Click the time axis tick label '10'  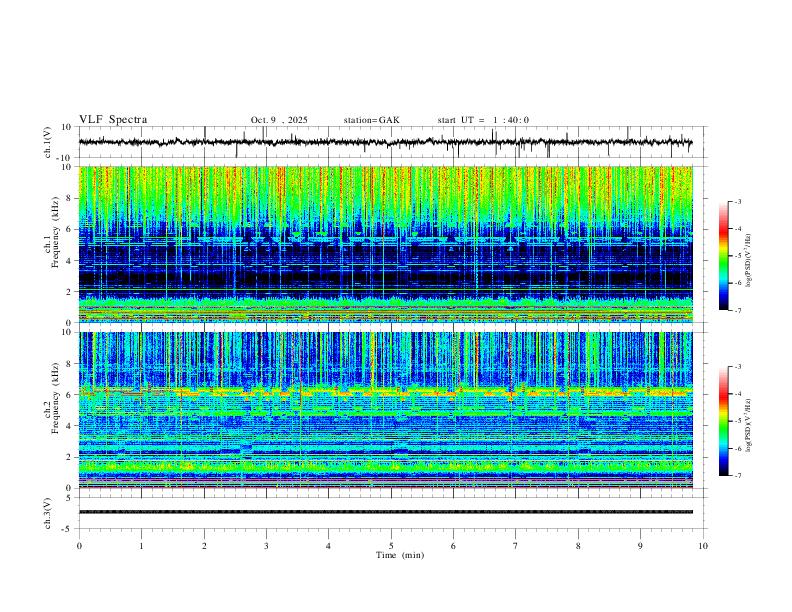(x=703, y=546)
